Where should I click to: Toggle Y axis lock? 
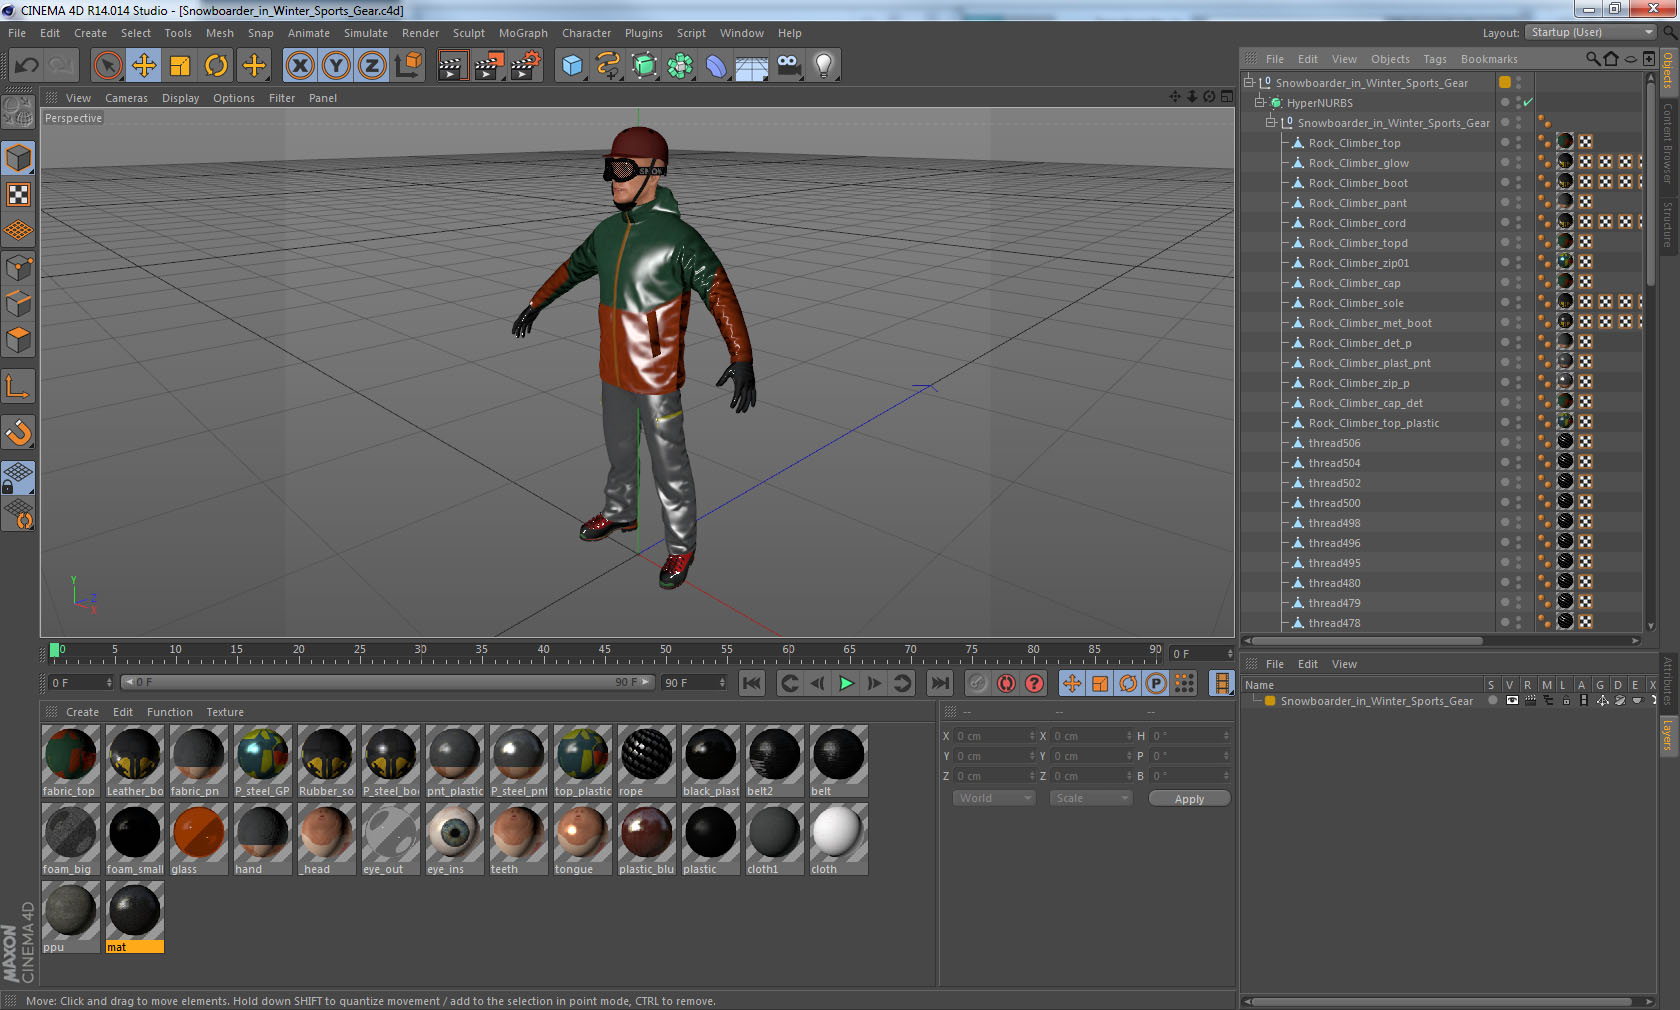coord(336,66)
